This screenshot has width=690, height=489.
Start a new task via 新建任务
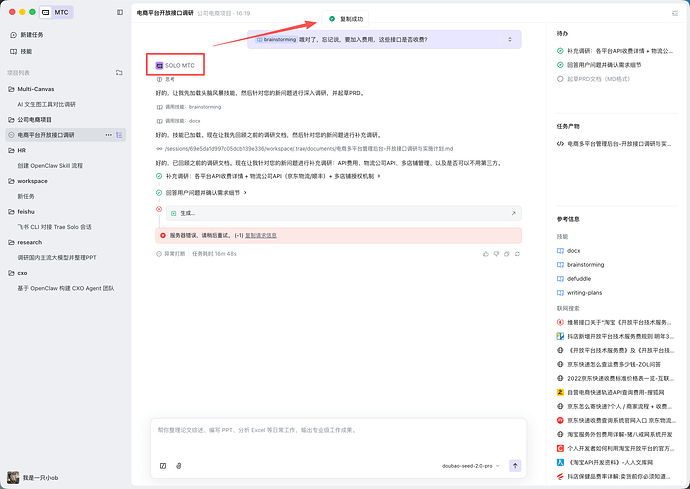(26, 35)
